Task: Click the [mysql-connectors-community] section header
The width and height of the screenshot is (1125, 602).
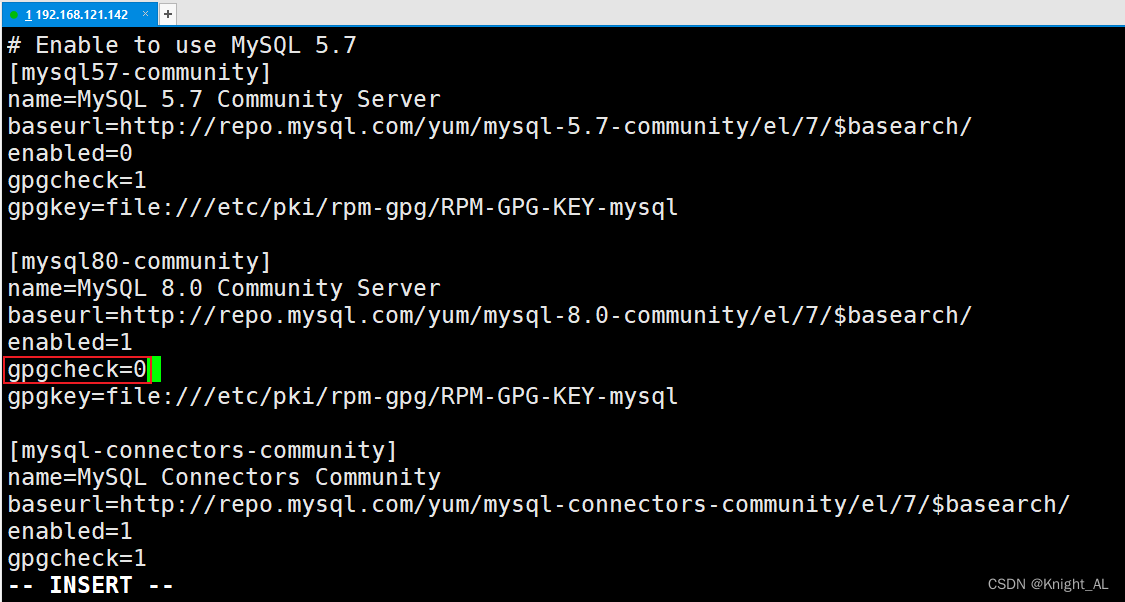Action: pyautogui.click(x=200, y=450)
